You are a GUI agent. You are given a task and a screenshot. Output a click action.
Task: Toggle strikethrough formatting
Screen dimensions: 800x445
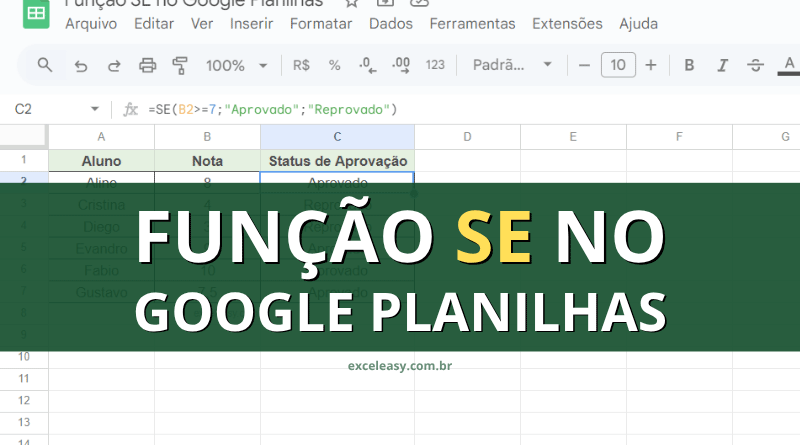click(755, 65)
